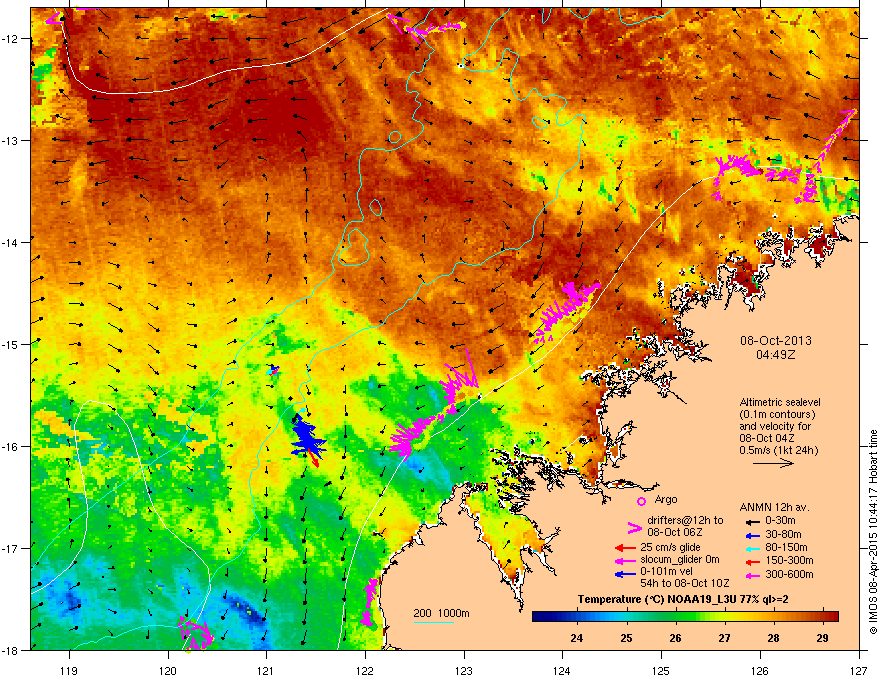Click the latitude axis label -14
Screen dimensions: 880x680
coord(10,242)
